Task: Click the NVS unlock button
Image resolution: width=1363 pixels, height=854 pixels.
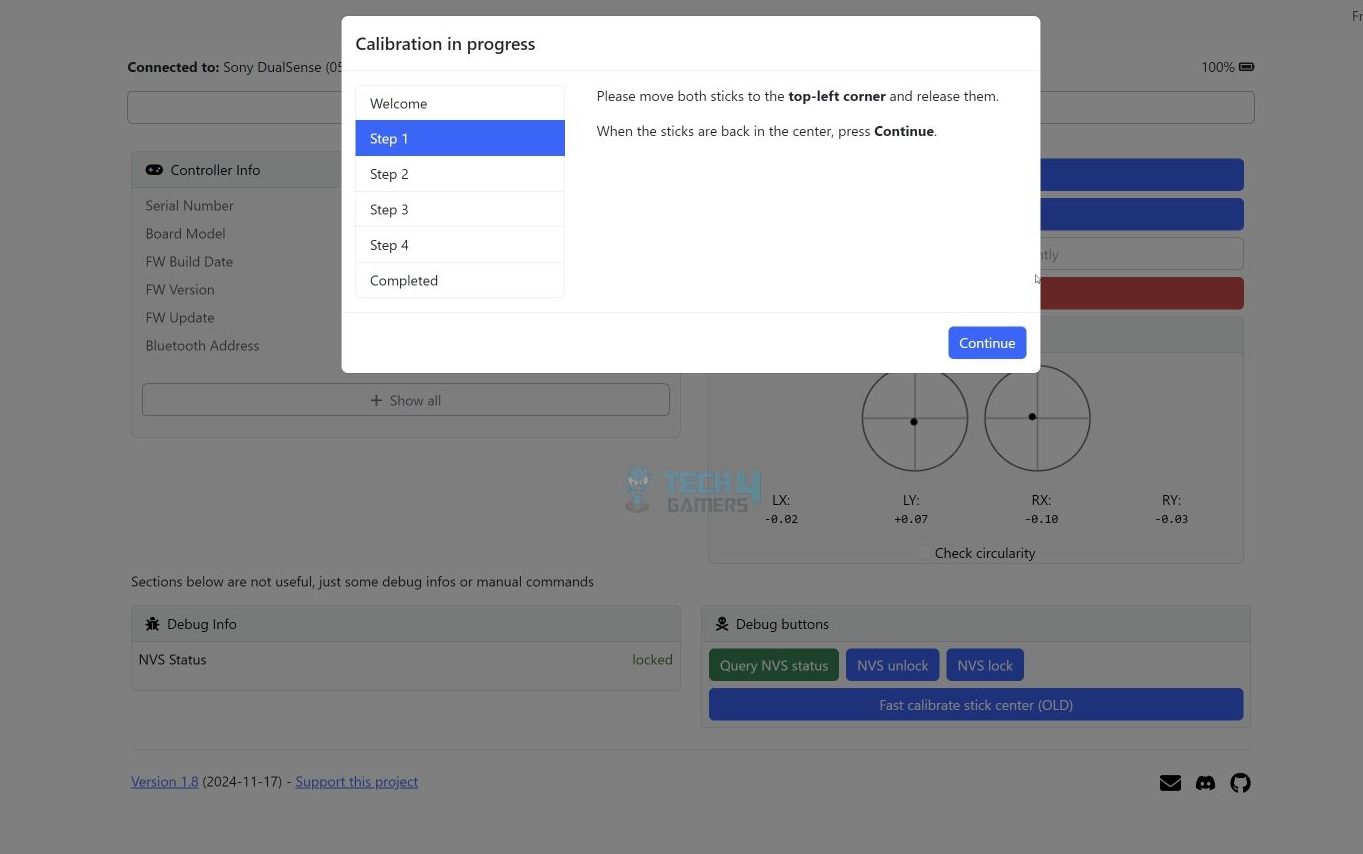Action: pos(892,665)
